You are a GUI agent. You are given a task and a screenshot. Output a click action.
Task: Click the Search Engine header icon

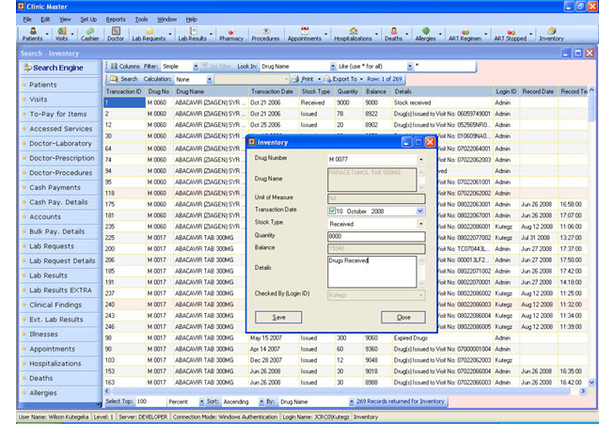(27, 68)
